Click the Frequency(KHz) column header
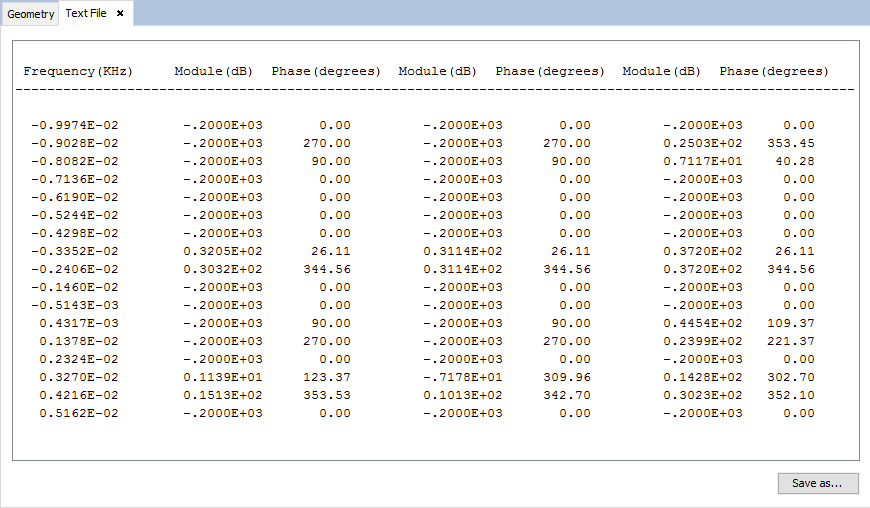The width and height of the screenshot is (870, 508). (78, 72)
